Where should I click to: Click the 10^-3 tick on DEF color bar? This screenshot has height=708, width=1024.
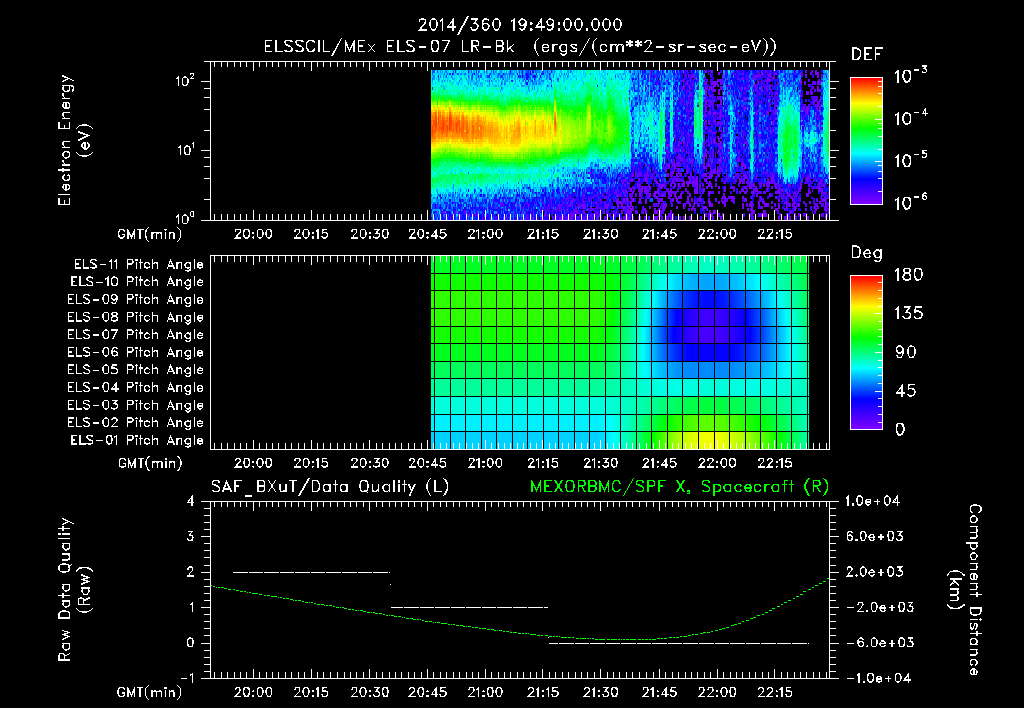910,77
